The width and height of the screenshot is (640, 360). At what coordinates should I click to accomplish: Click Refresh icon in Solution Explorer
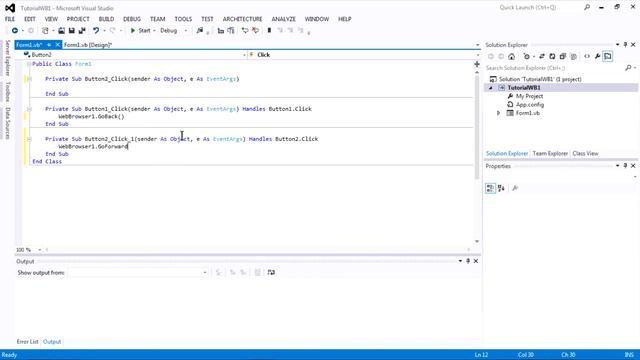(x=552, y=56)
